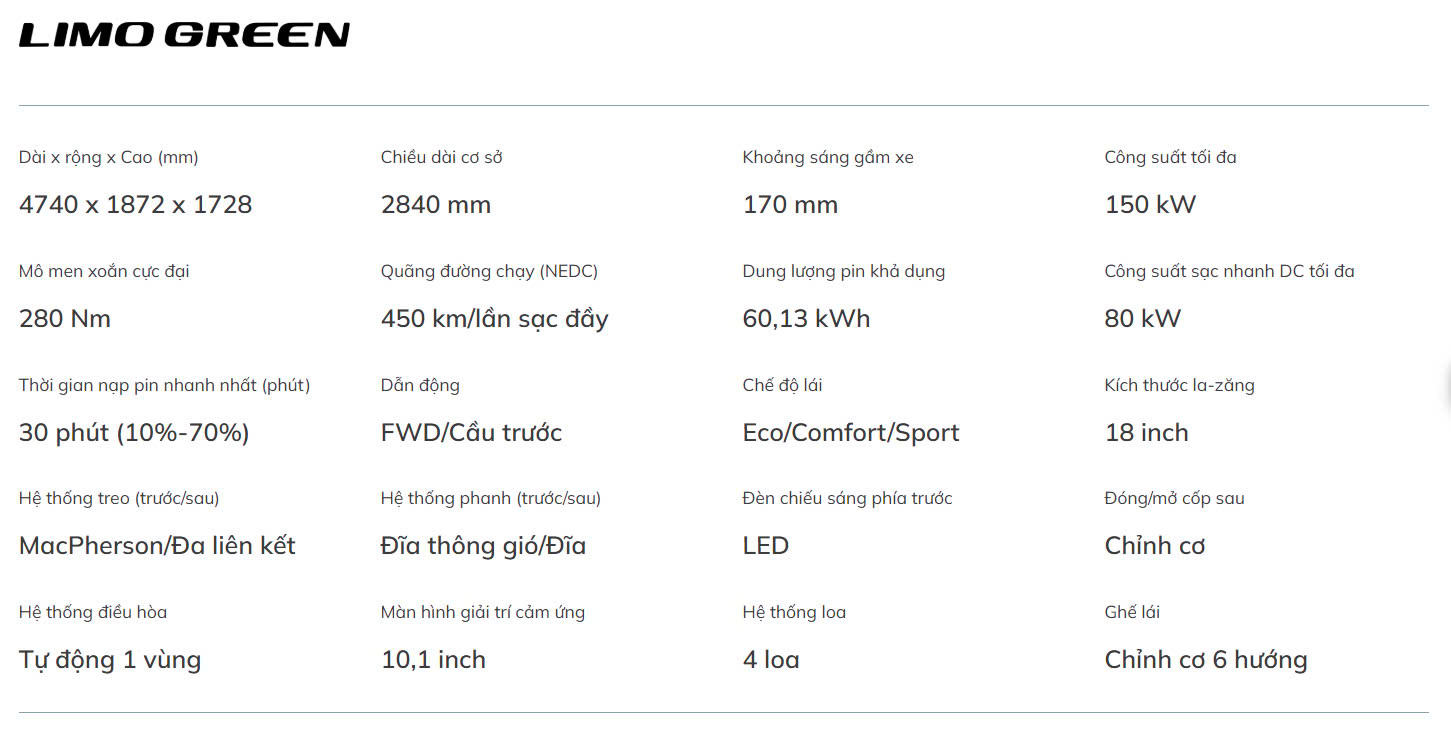Click the 2840 mm wheelbase value
This screenshot has width=1451, height=729.
435,205
